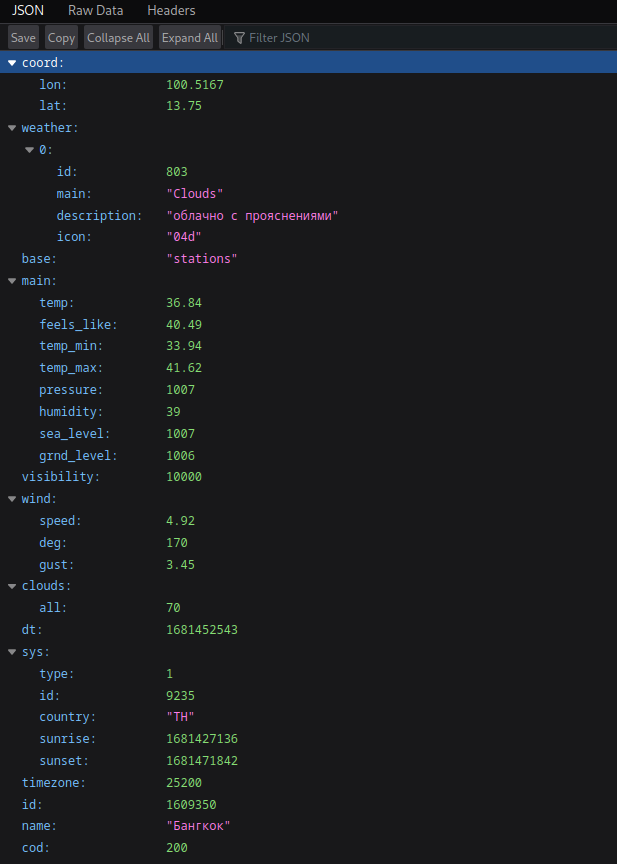Collapse the wind node arrow
Viewport: 617px width, 864px height.
pos(12,499)
